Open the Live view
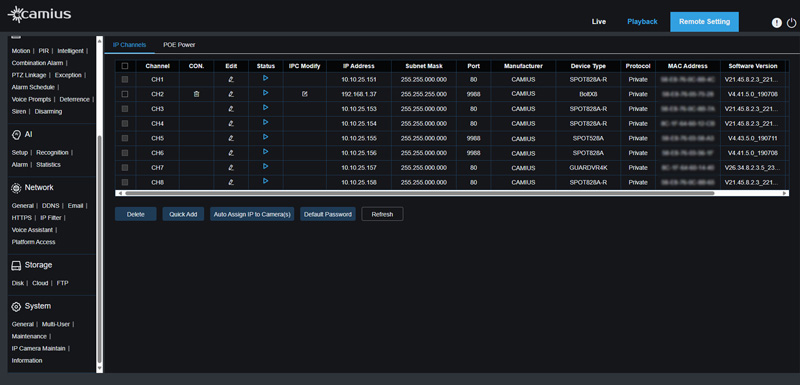This screenshot has width=800, height=385. point(598,22)
